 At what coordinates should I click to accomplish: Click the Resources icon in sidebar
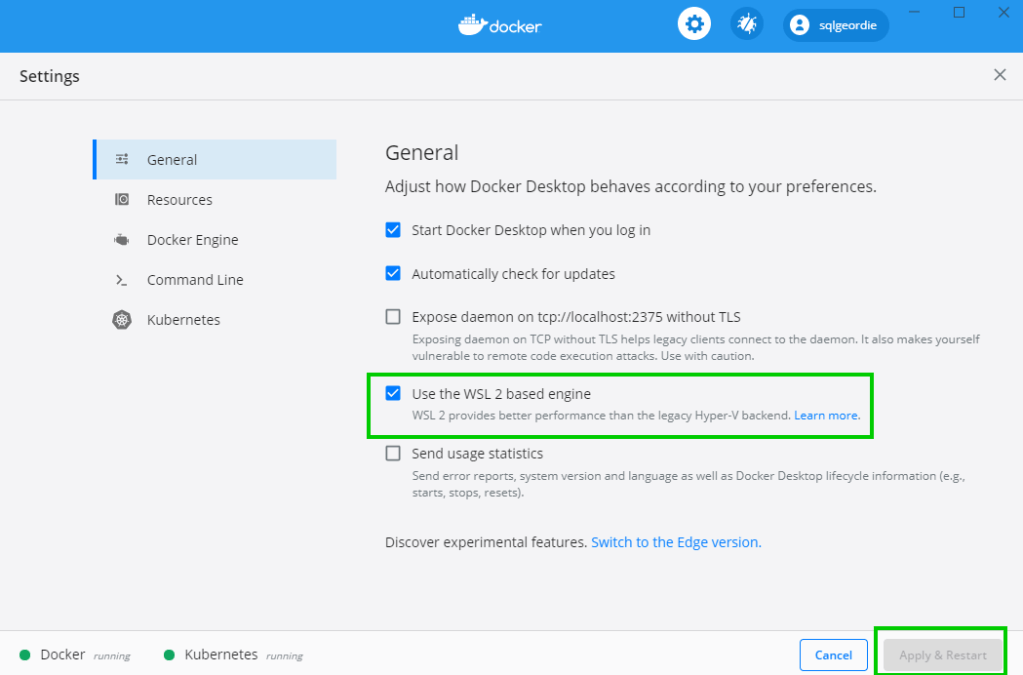pos(122,200)
